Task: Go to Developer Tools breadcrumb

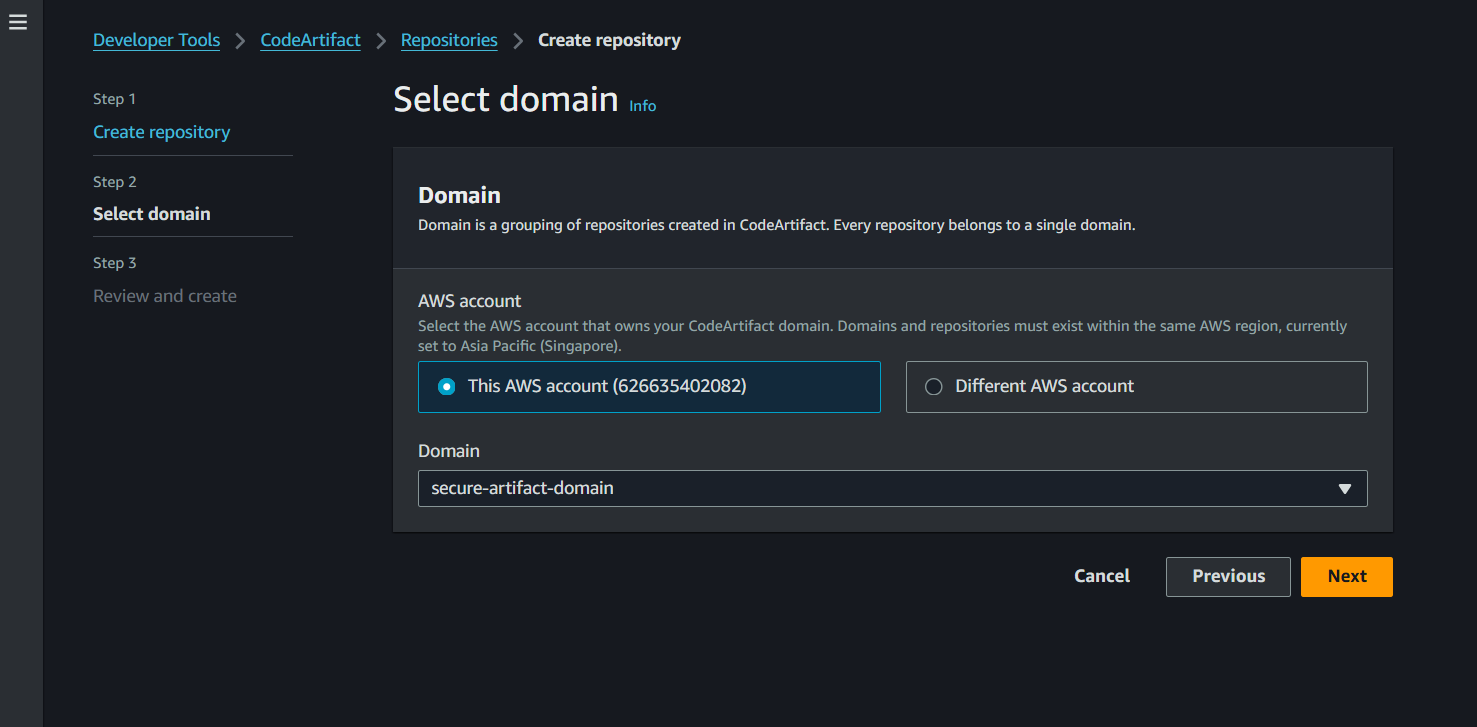Action: click(156, 40)
